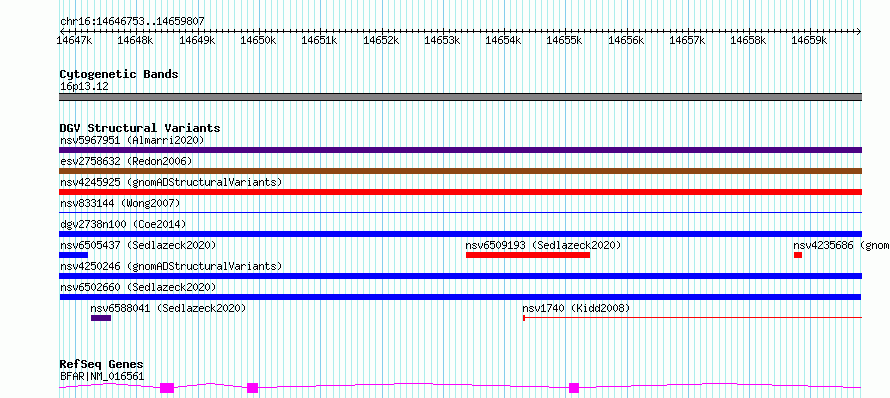The width and height of the screenshot is (890, 398).
Task: Open the nsv4245925 (gnomADStructuralVariants) label
Action: click(x=171, y=182)
